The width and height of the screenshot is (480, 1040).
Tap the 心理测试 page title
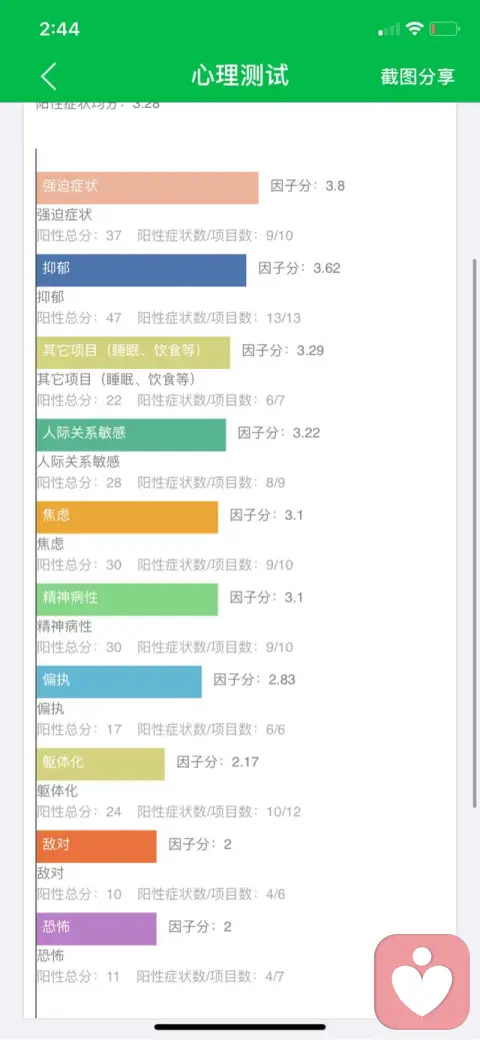[240, 76]
